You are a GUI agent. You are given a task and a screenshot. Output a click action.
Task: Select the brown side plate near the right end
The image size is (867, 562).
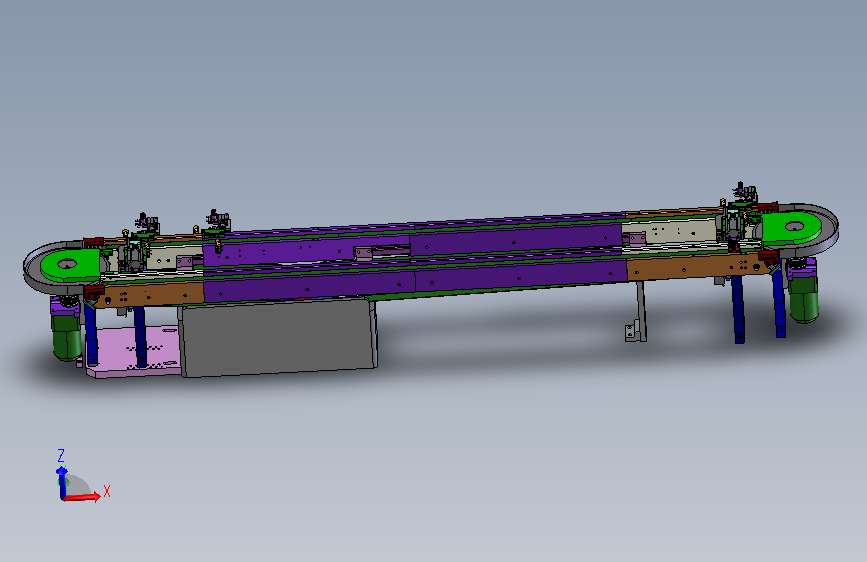(x=698, y=267)
